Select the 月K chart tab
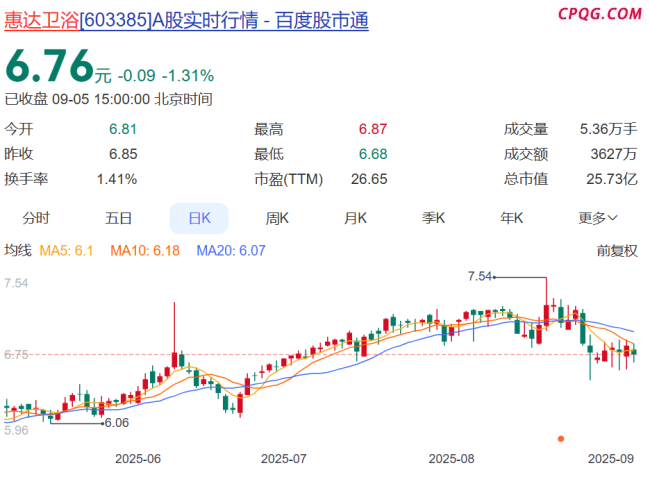Screen dimensions: 650x477 pos(355,218)
